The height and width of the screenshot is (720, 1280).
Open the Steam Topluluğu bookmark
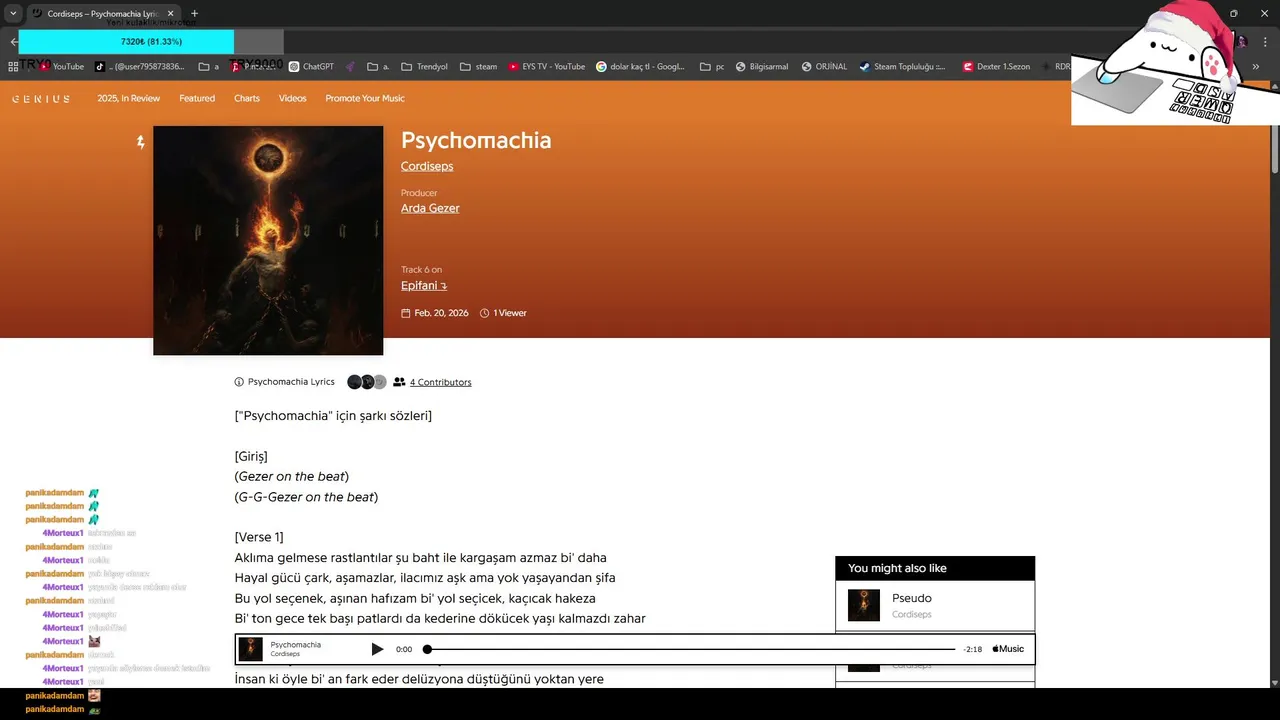click(902, 67)
